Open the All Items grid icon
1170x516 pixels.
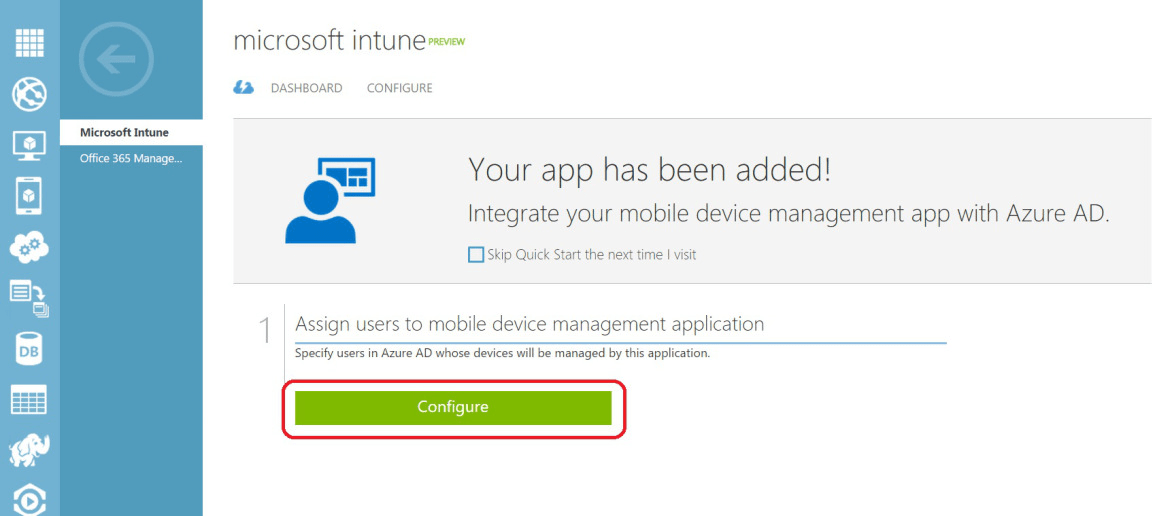30,43
